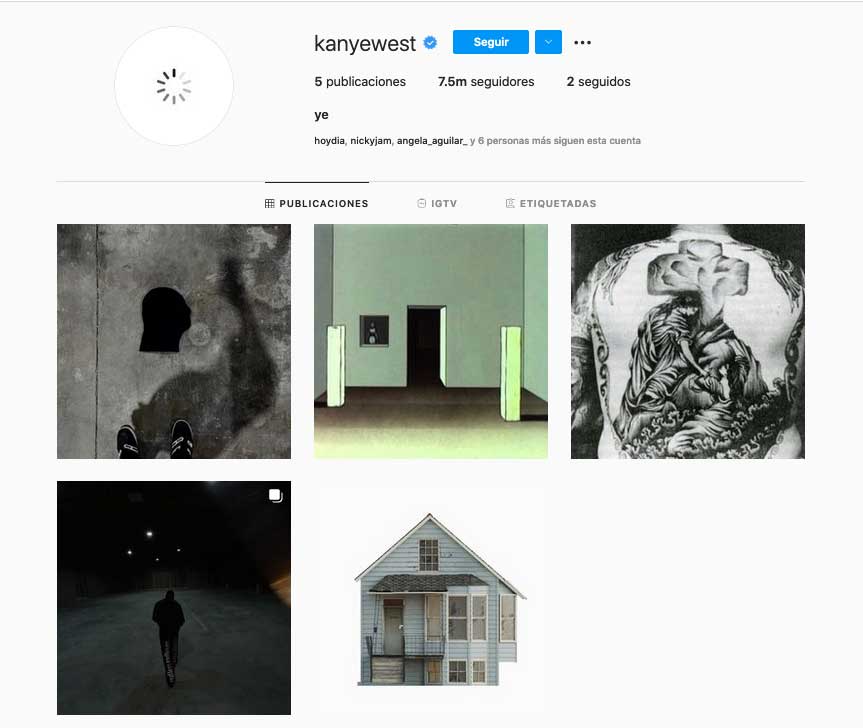Viewport: 863px width, 728px height.
Task: Open the angela_aguilar_ follower link
Action: tap(432, 141)
